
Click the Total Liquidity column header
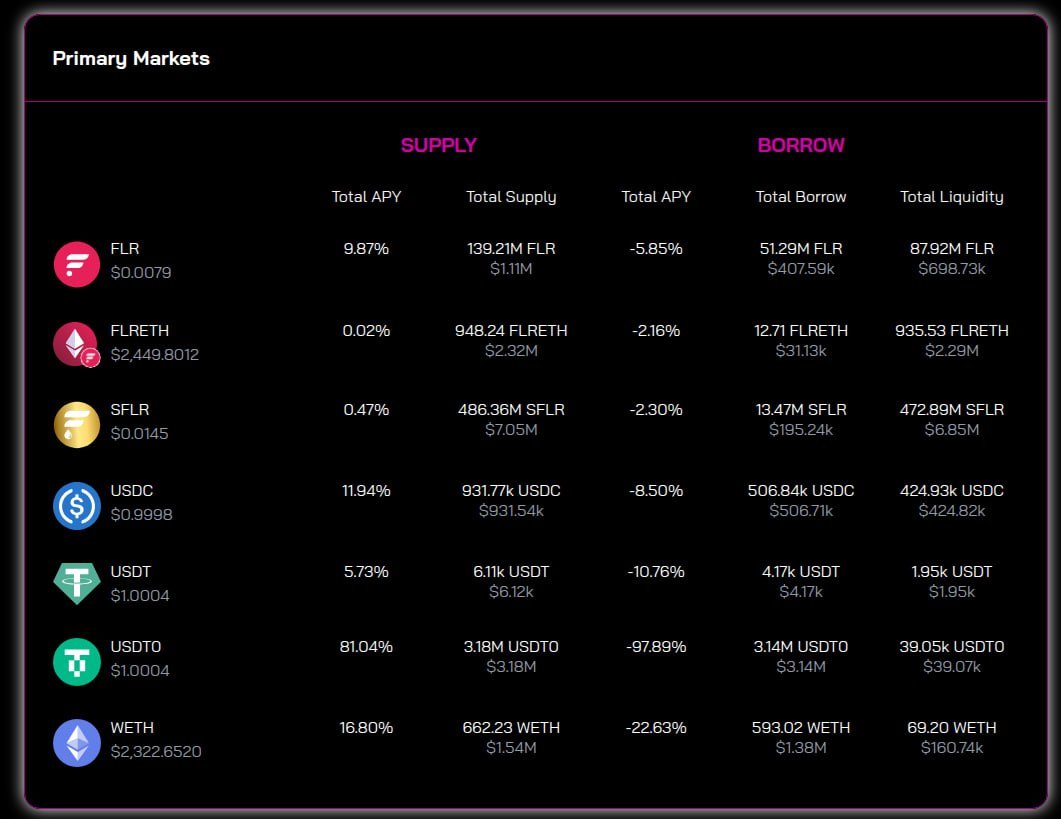tap(951, 197)
